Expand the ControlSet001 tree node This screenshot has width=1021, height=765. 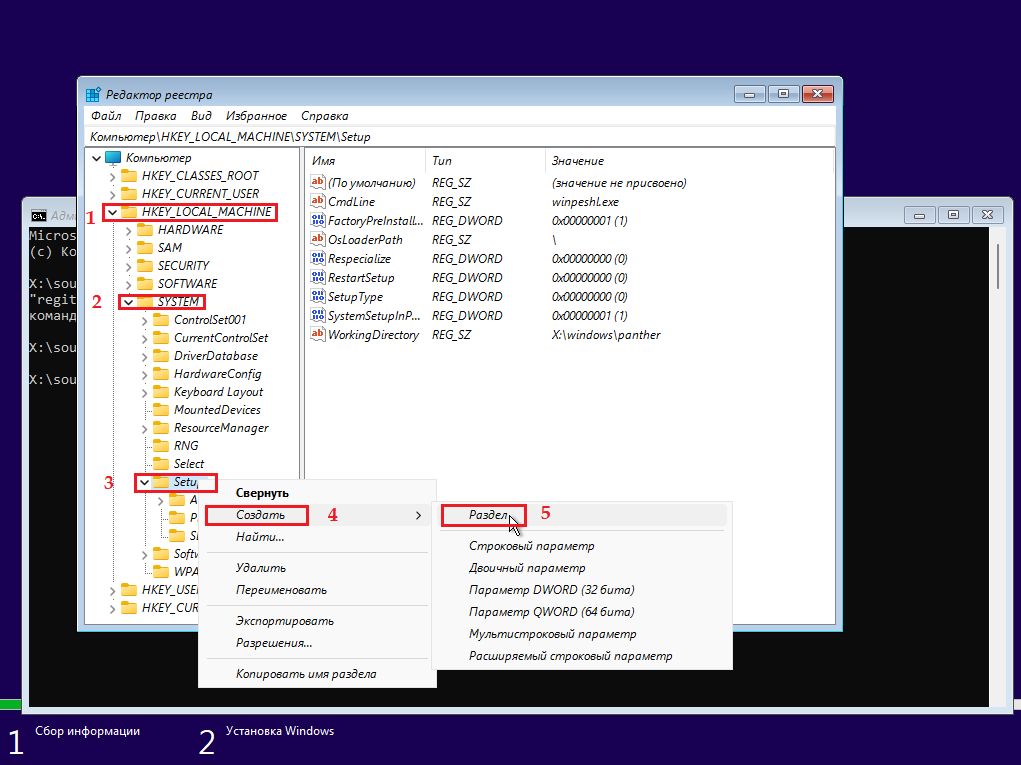tap(145, 320)
